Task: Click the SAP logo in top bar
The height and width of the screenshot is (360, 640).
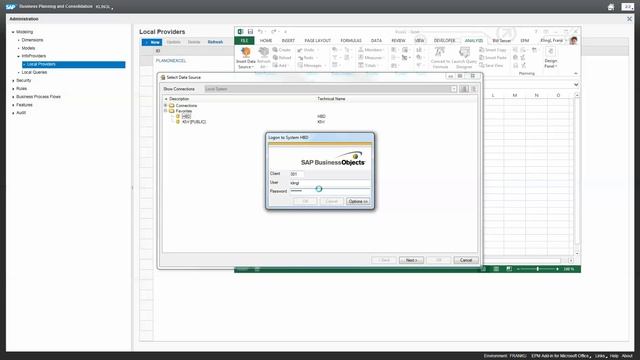Action: (11, 7)
